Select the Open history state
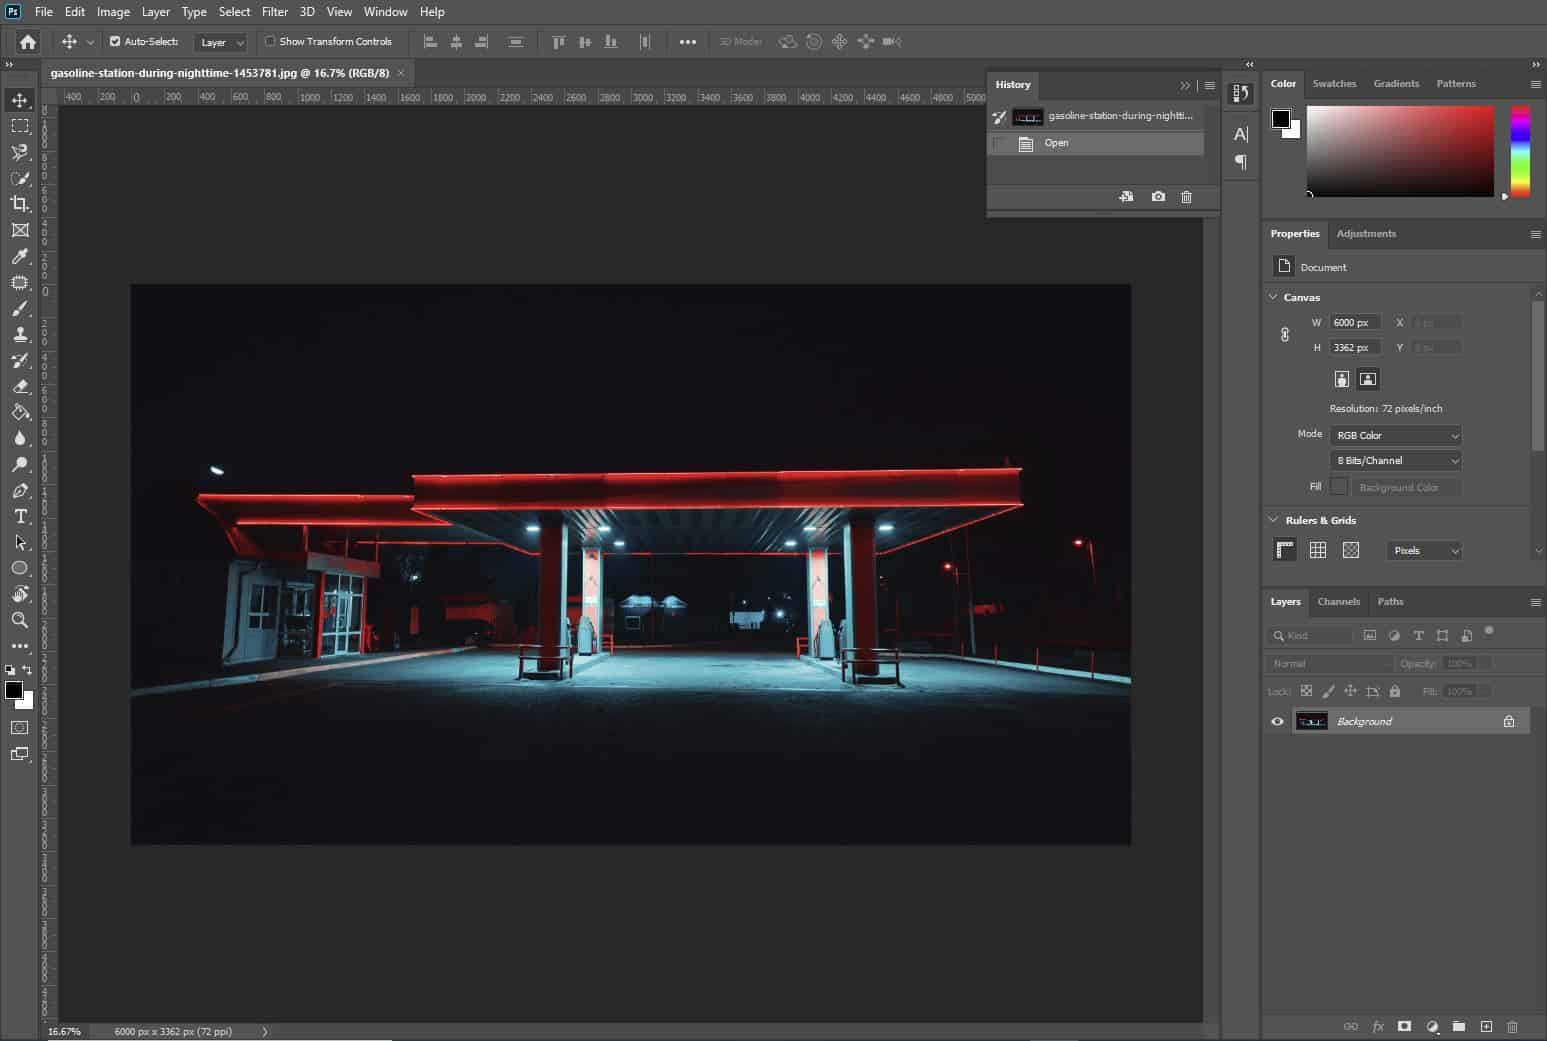 [1095, 143]
